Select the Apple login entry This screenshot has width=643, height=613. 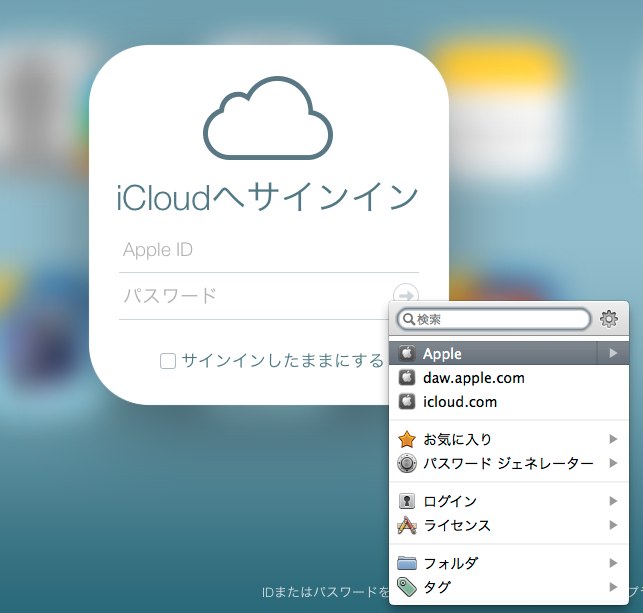(x=508, y=353)
